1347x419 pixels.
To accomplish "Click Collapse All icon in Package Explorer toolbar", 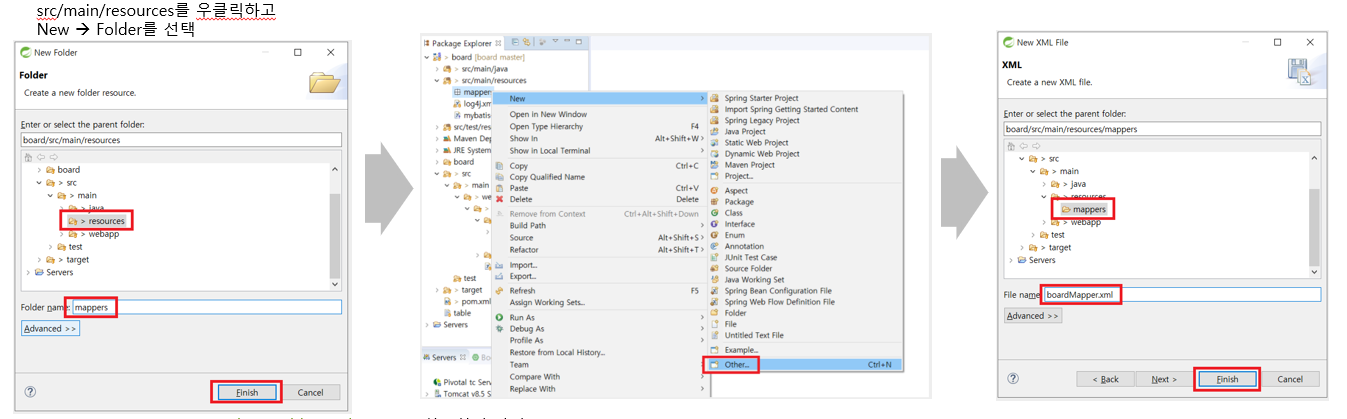I will pyautogui.click(x=515, y=43).
